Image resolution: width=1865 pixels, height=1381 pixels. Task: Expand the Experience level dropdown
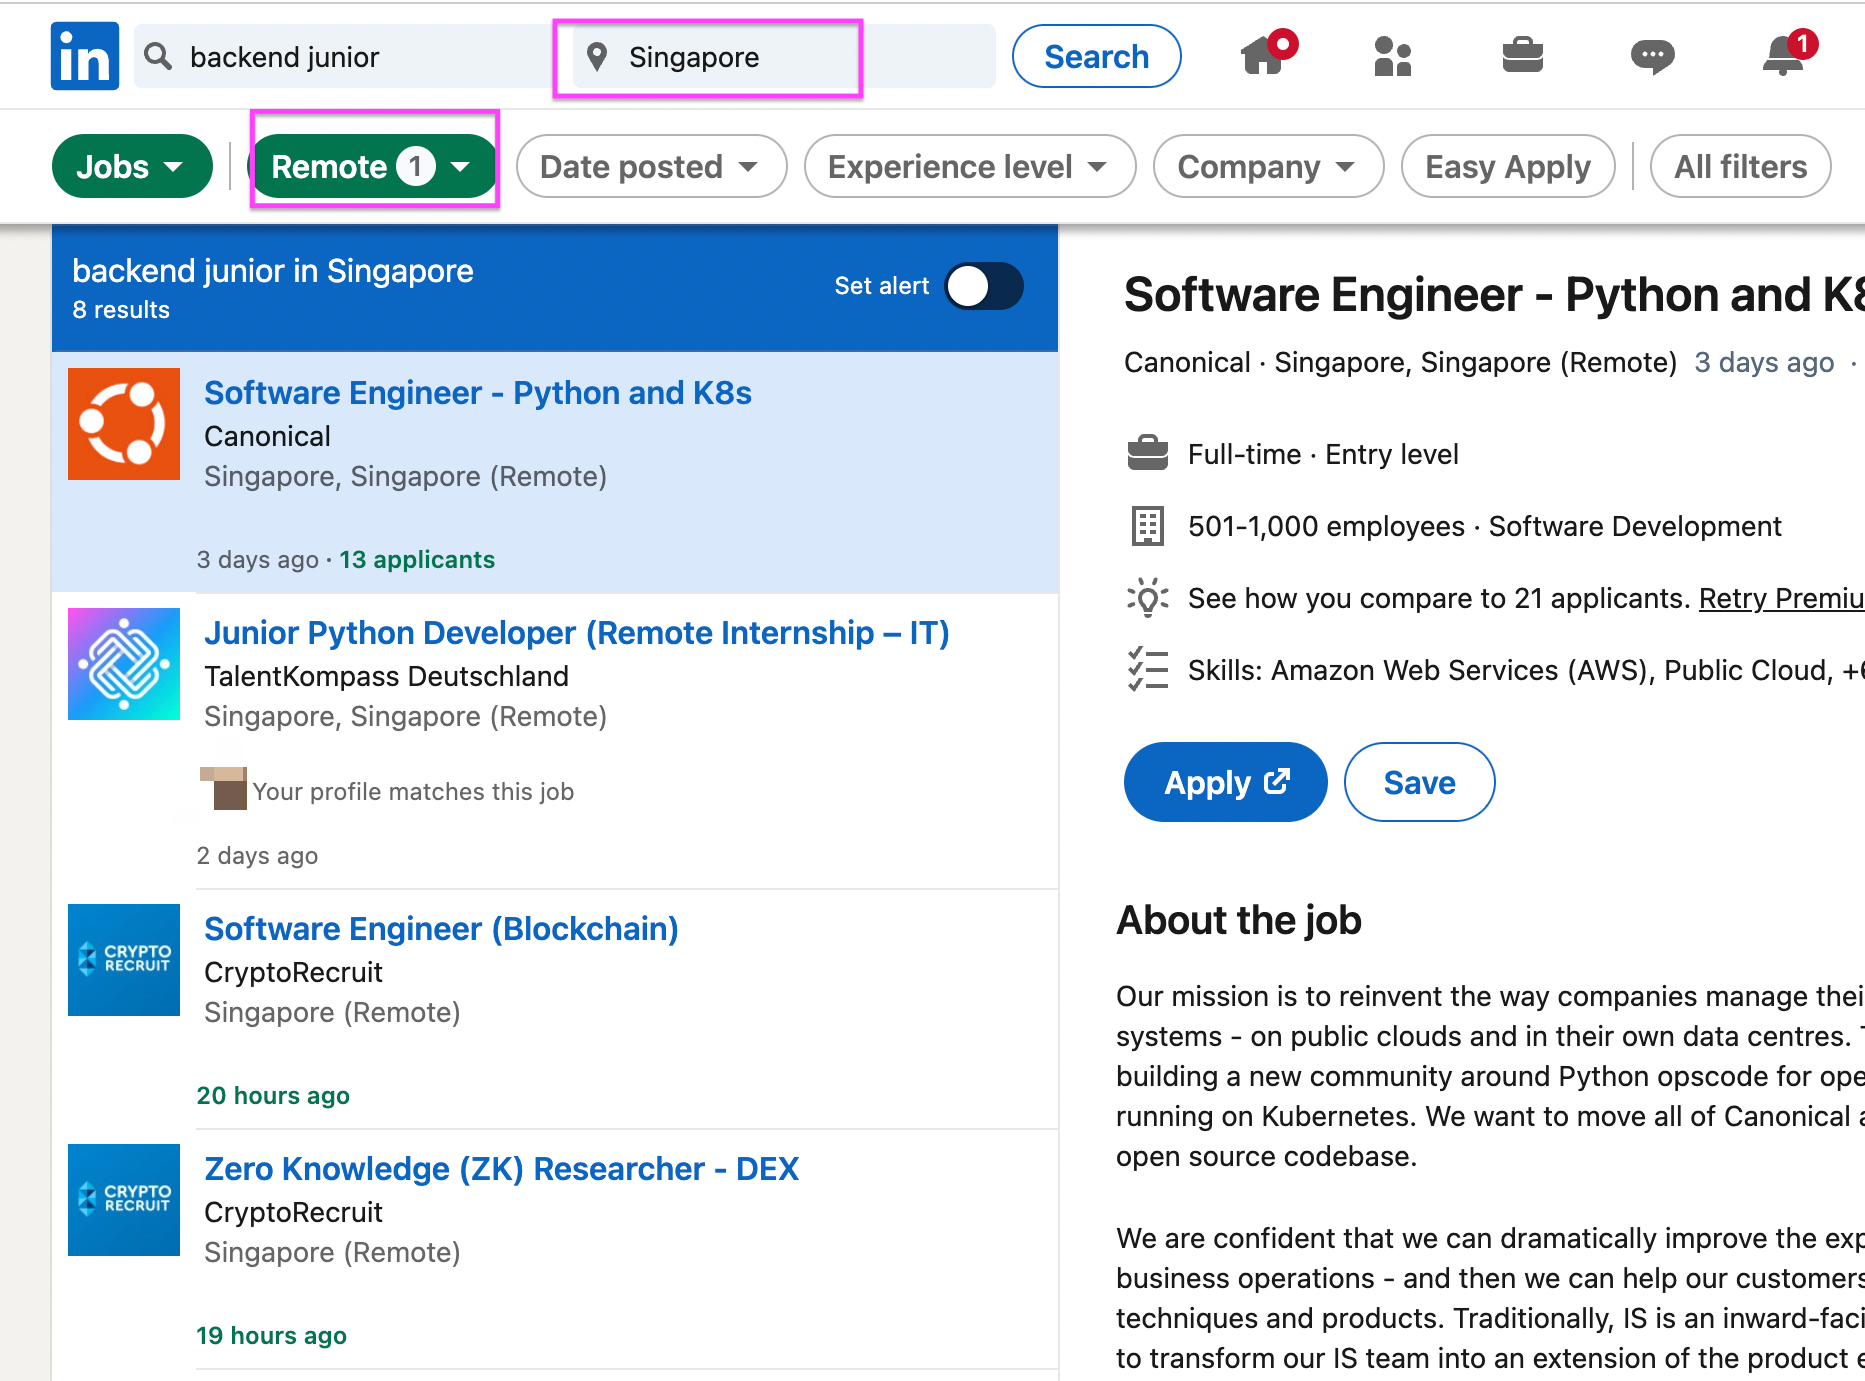[x=968, y=166]
